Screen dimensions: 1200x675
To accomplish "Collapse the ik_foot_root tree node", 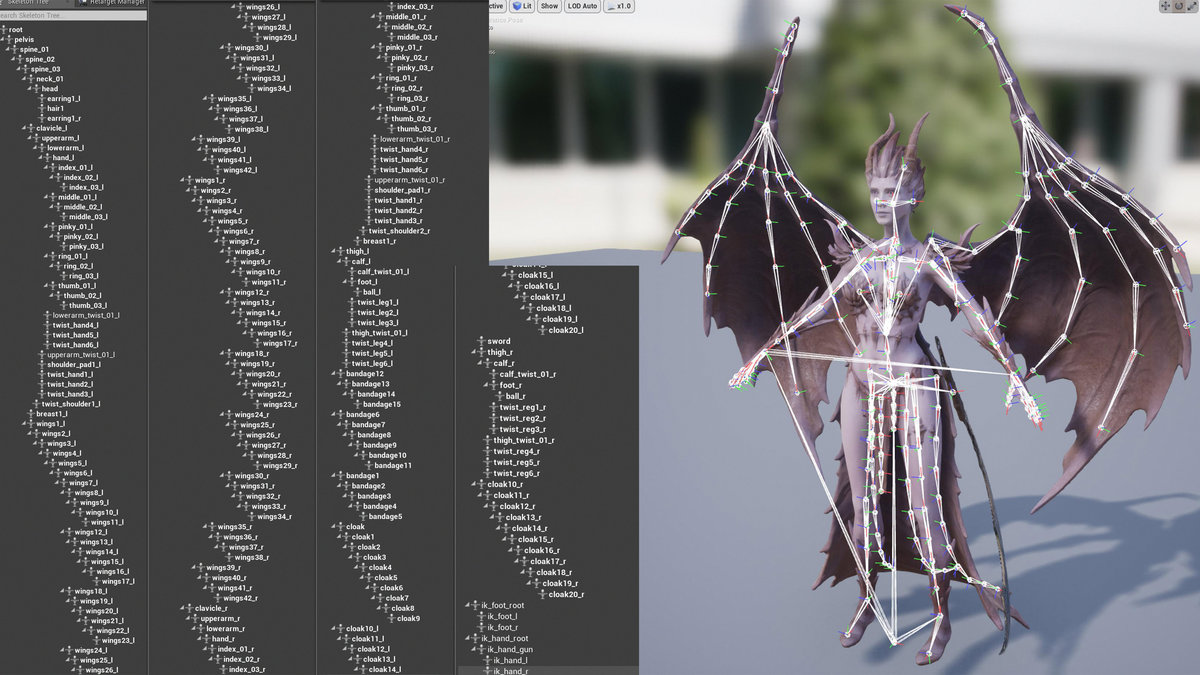I will pos(468,606).
